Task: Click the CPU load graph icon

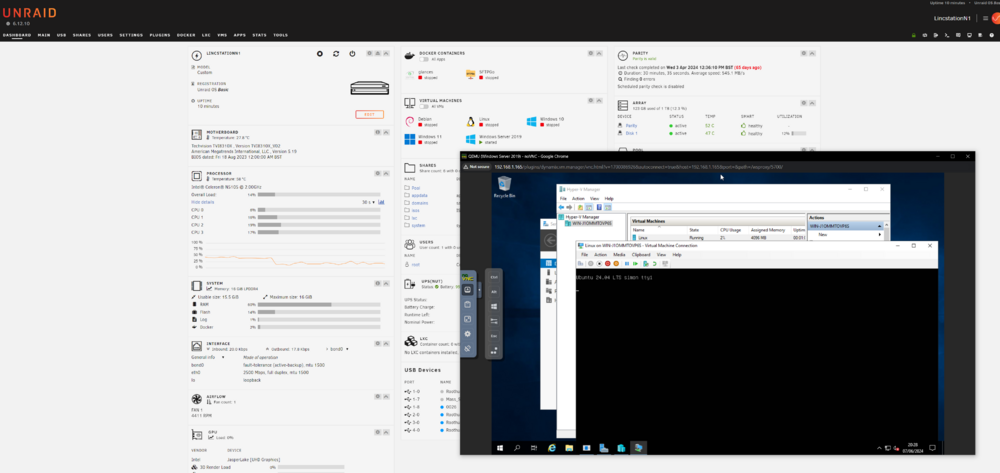Action: (381, 202)
